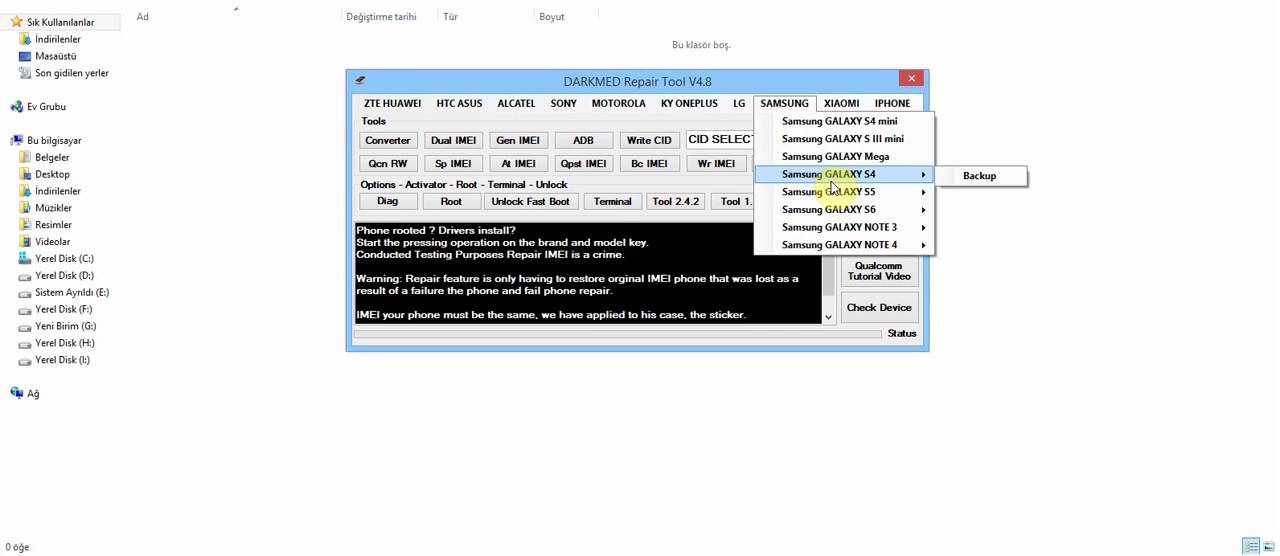
Task: Open the IPHONE menu
Action: [892, 103]
